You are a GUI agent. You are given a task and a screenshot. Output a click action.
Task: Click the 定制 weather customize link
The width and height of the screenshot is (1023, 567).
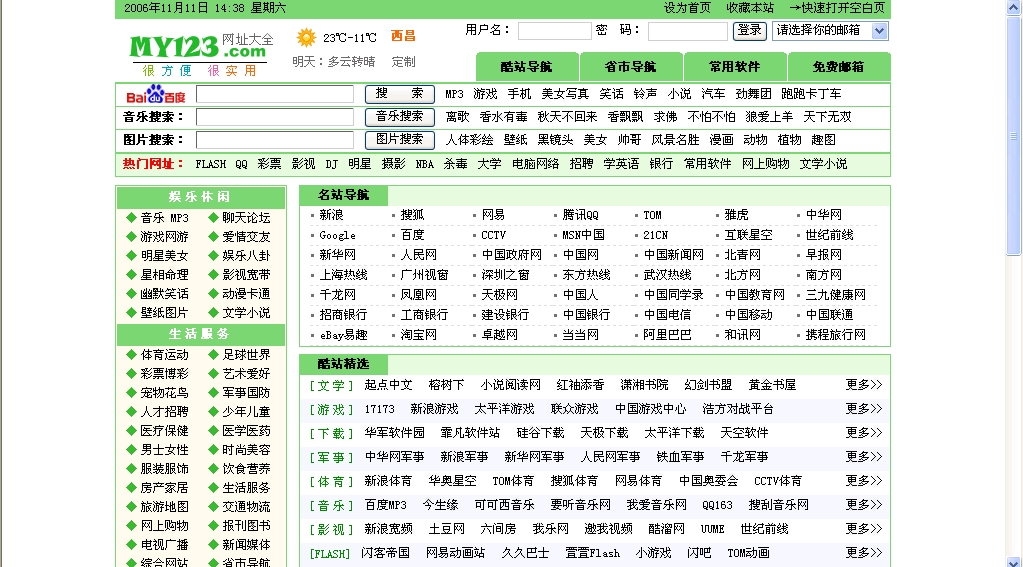403,62
